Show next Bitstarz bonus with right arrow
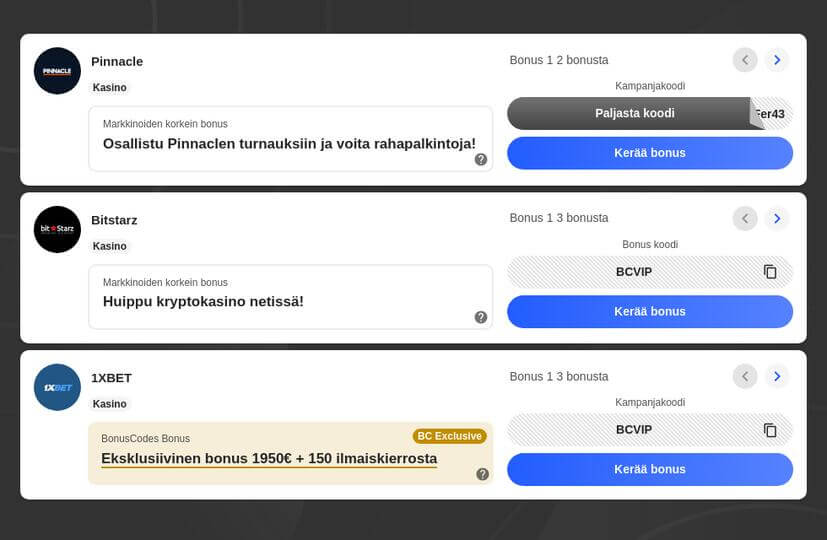The image size is (827, 540). 777,218
